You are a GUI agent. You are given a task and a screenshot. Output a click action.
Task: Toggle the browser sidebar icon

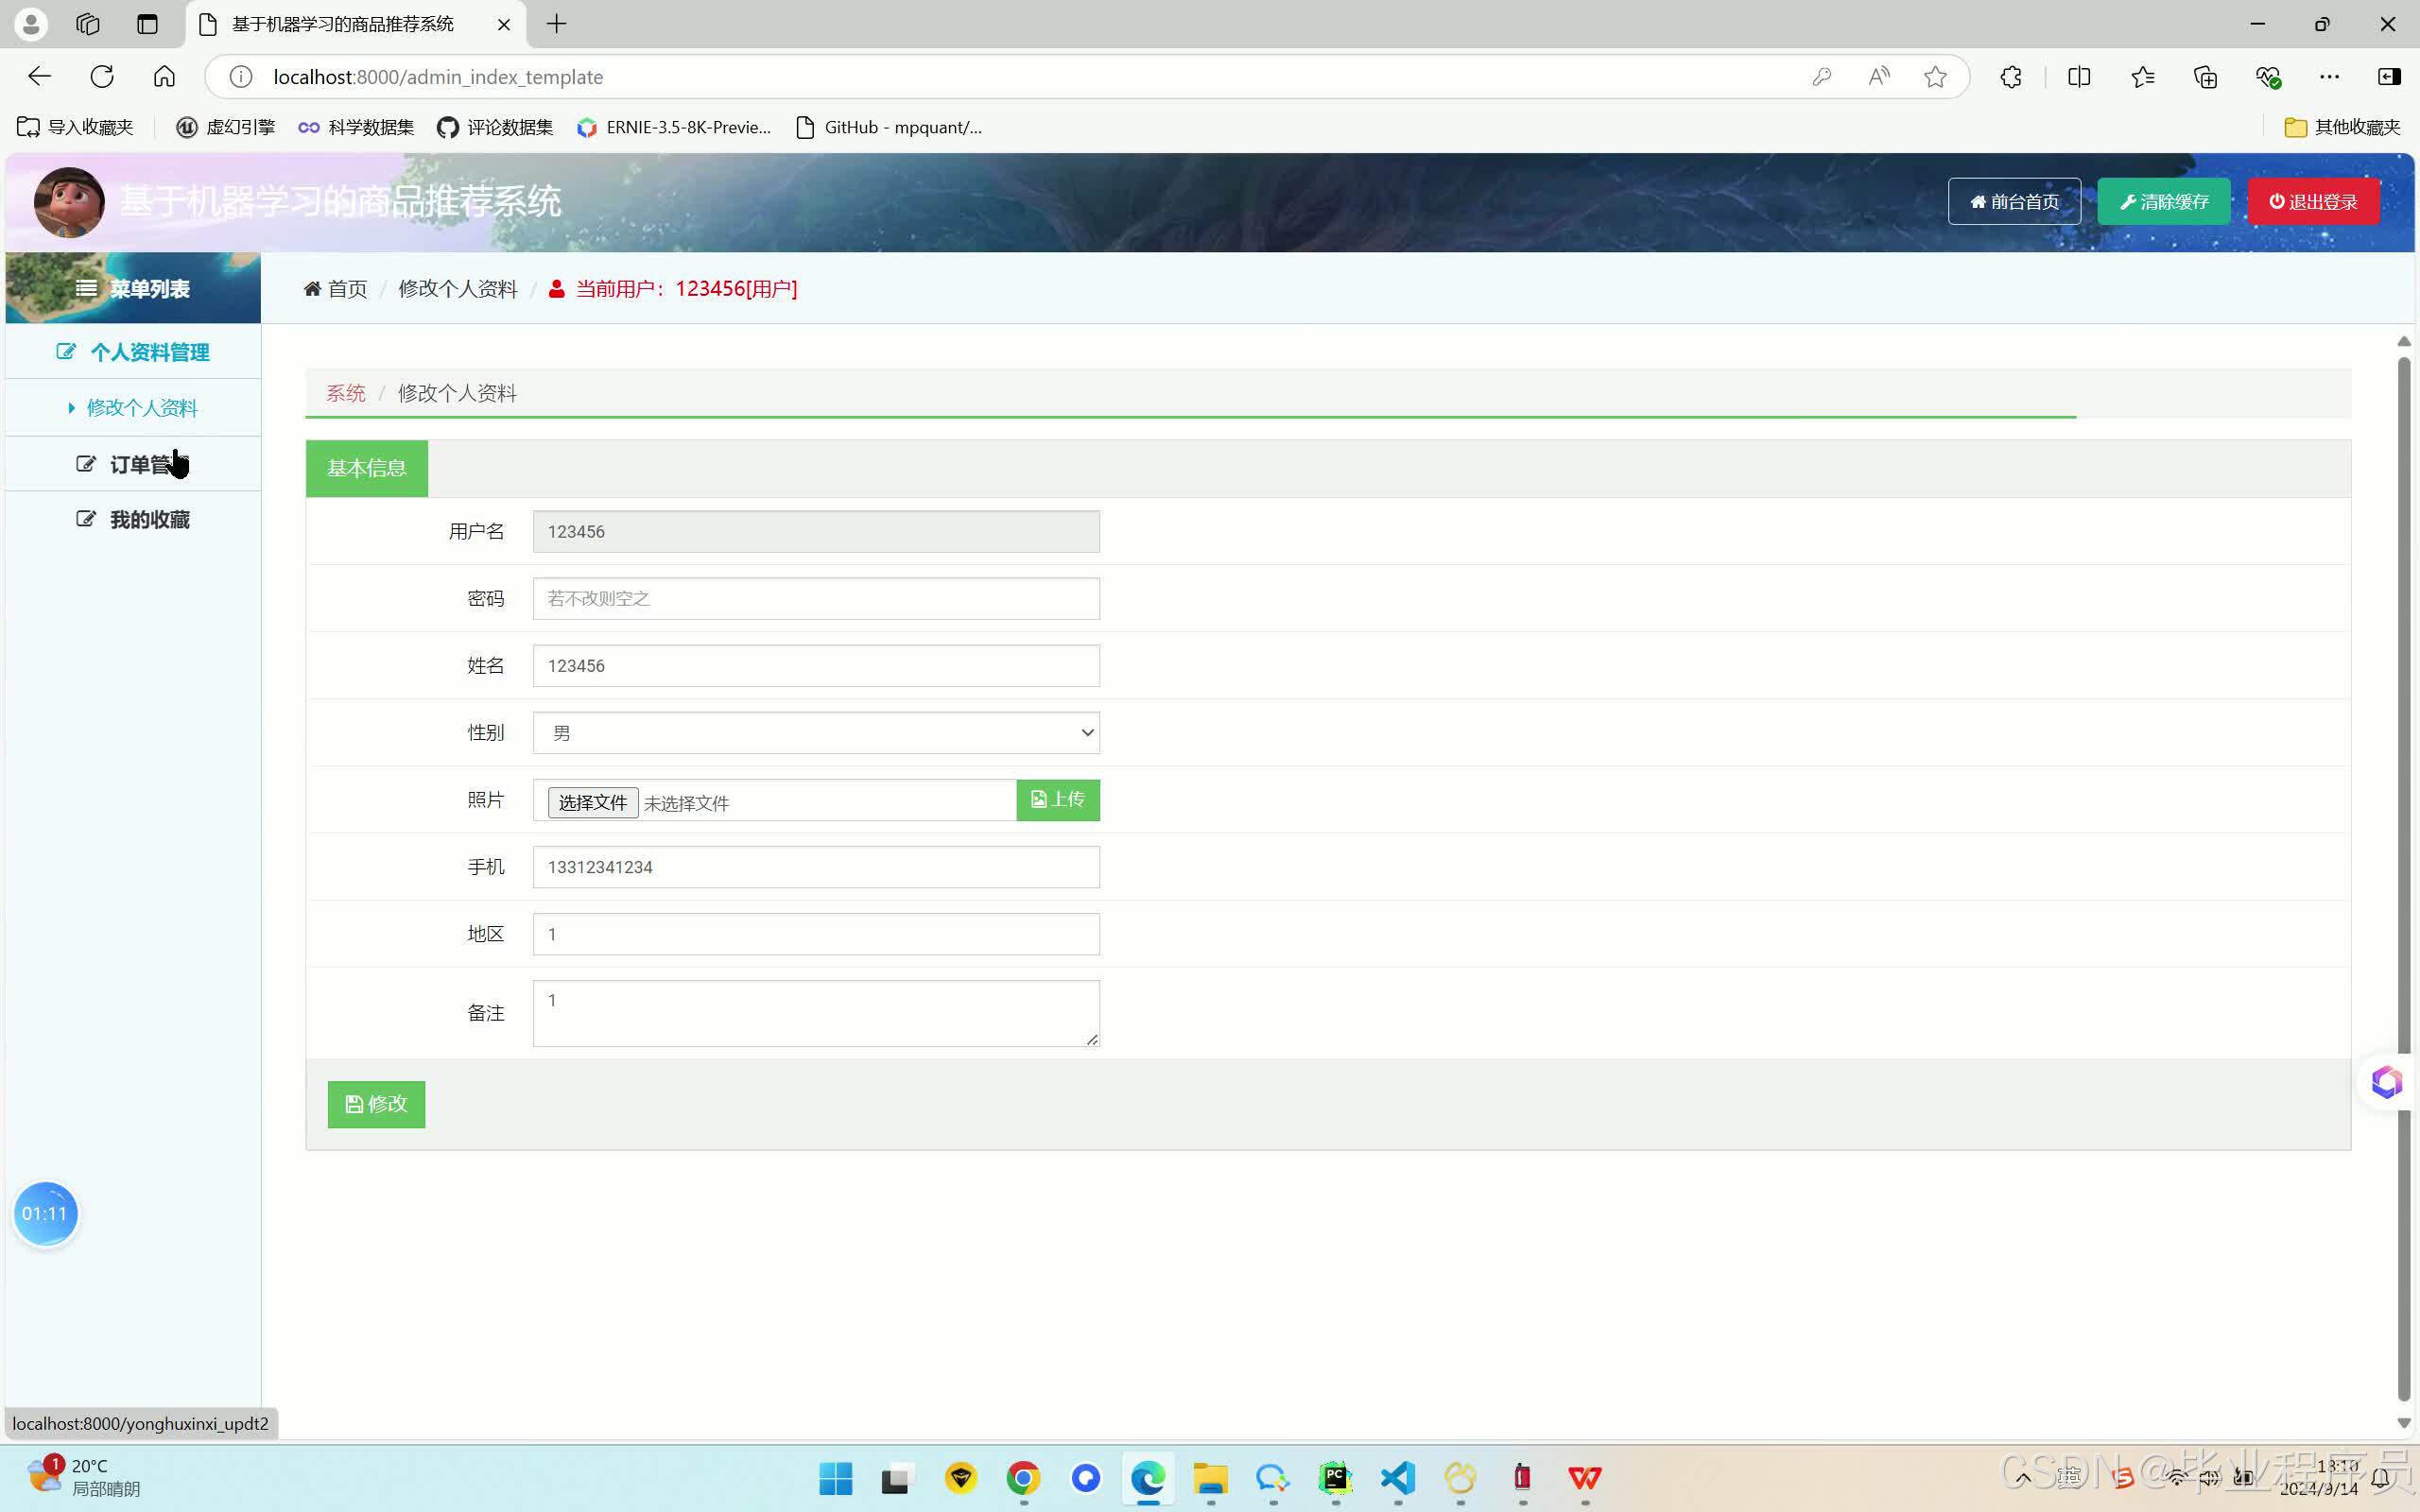(x=2389, y=77)
